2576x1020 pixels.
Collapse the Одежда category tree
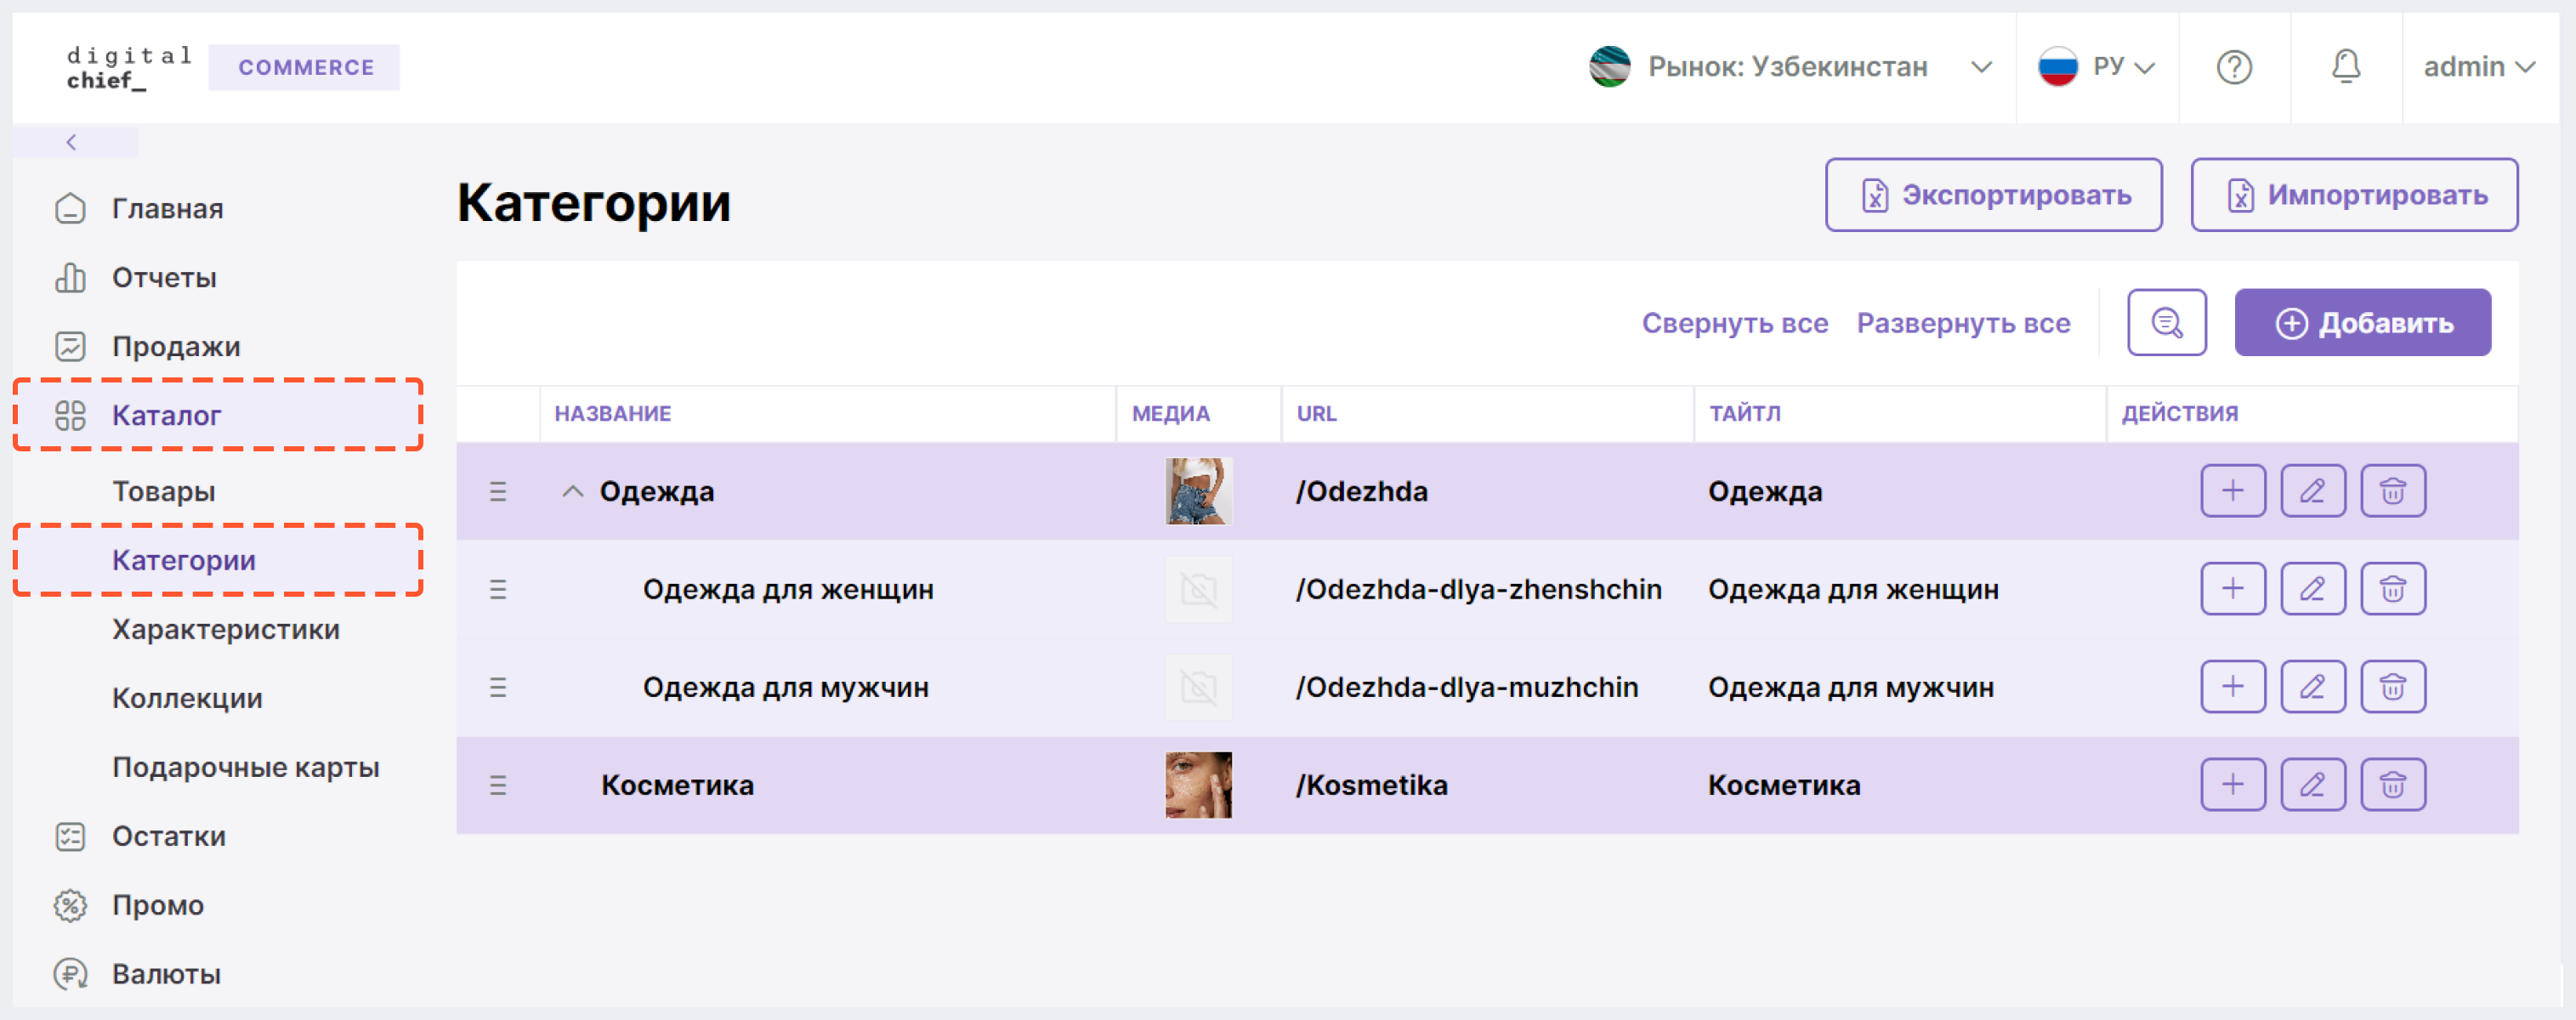572,491
